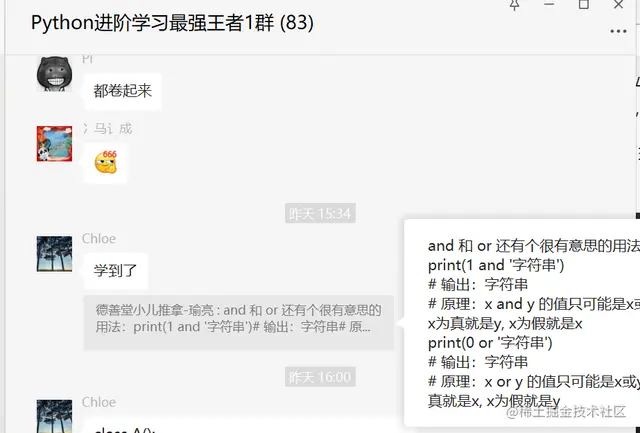Click Chloe's avatar beside the bottom message
640x433 pixels.
[x=54, y=416]
